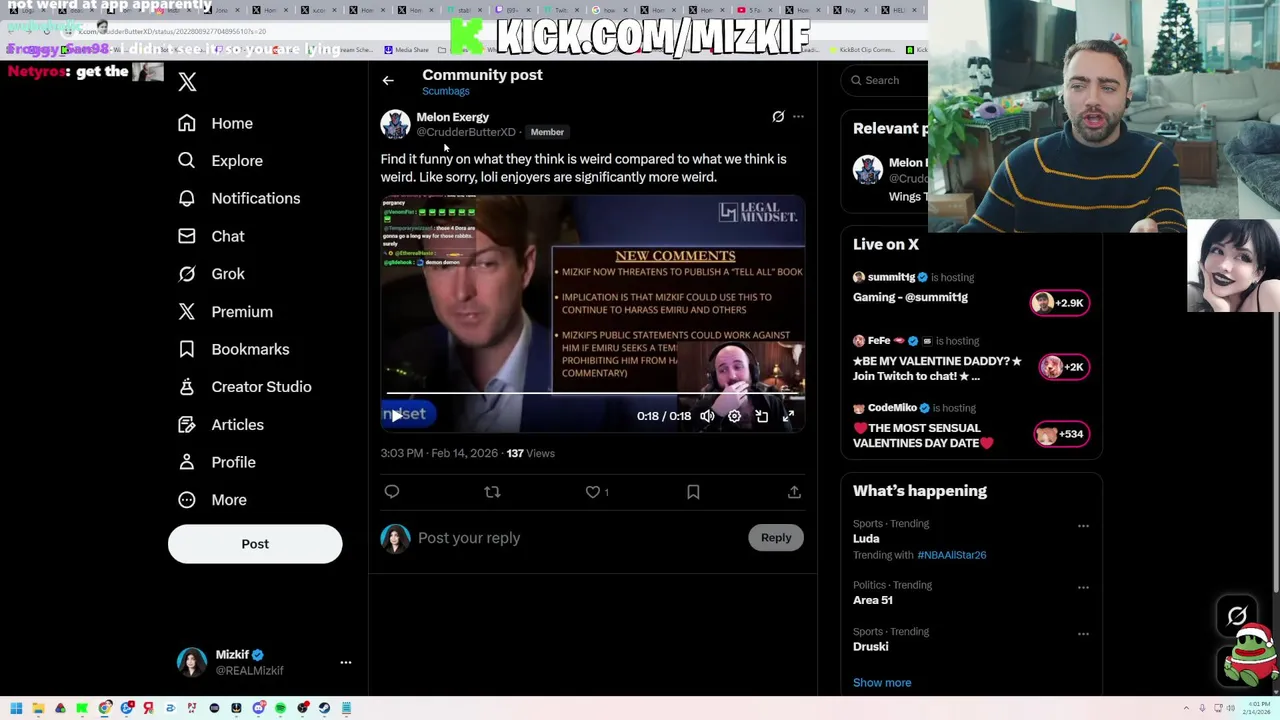Screen dimensions: 1280x720
Task: Click the video progress bar
Action: pos(592,394)
